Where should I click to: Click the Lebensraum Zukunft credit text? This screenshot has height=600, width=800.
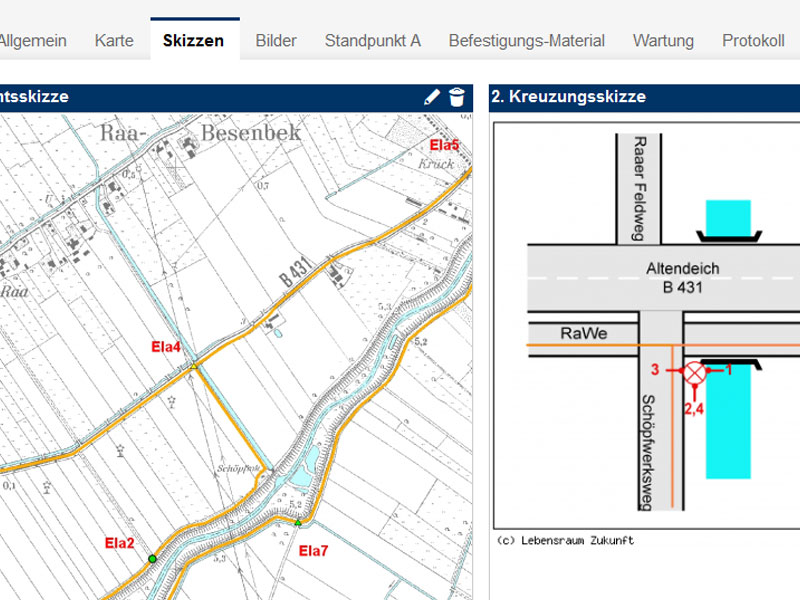coord(565,538)
